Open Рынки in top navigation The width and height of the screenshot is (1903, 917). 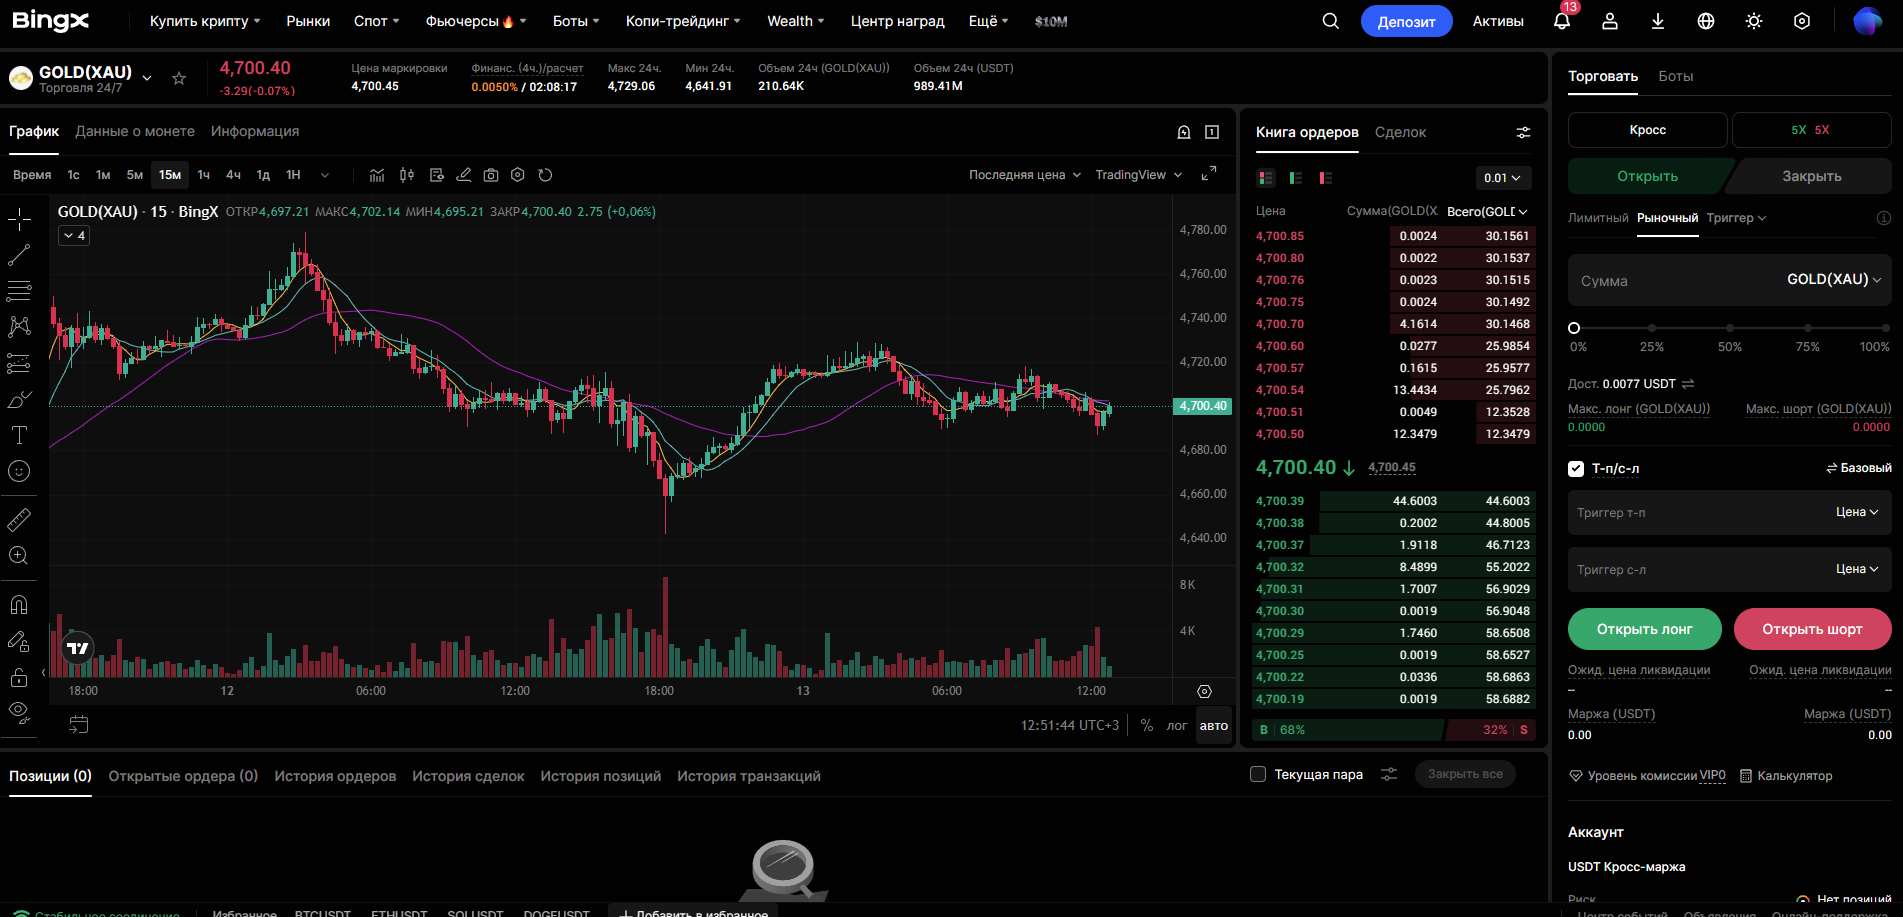pyautogui.click(x=308, y=21)
